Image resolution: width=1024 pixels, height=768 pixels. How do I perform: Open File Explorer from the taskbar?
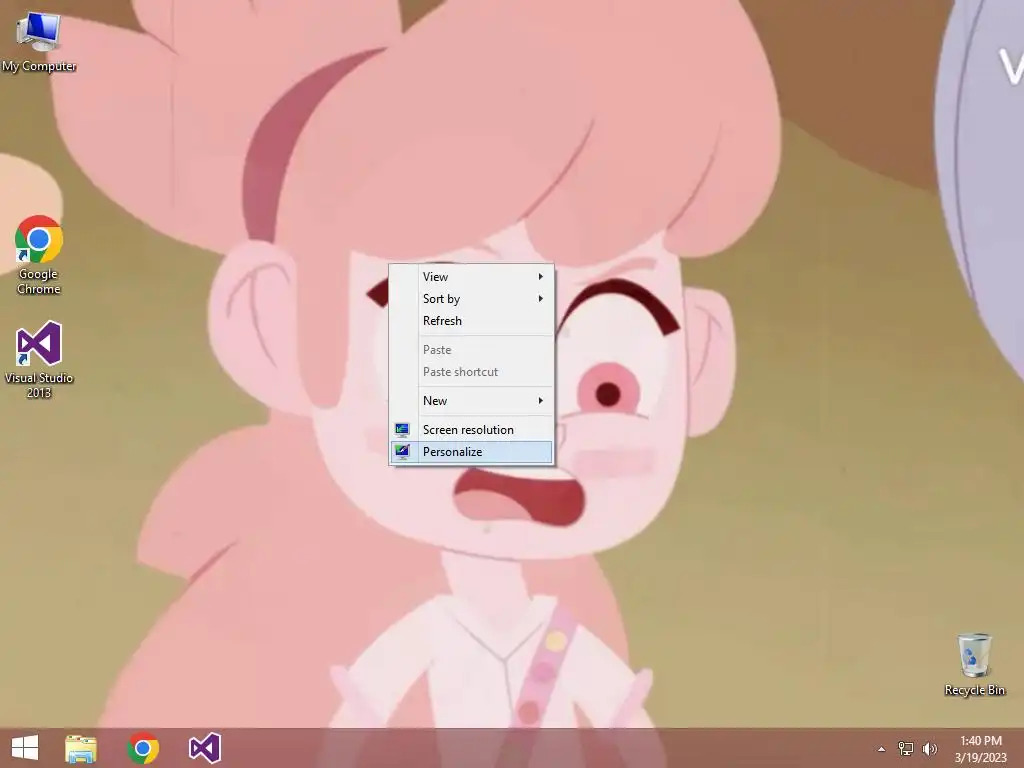click(81, 748)
